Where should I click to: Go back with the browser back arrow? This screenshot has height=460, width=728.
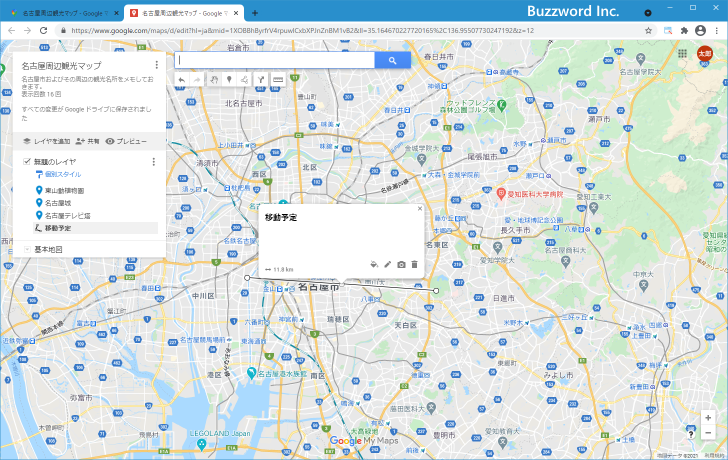12,31
